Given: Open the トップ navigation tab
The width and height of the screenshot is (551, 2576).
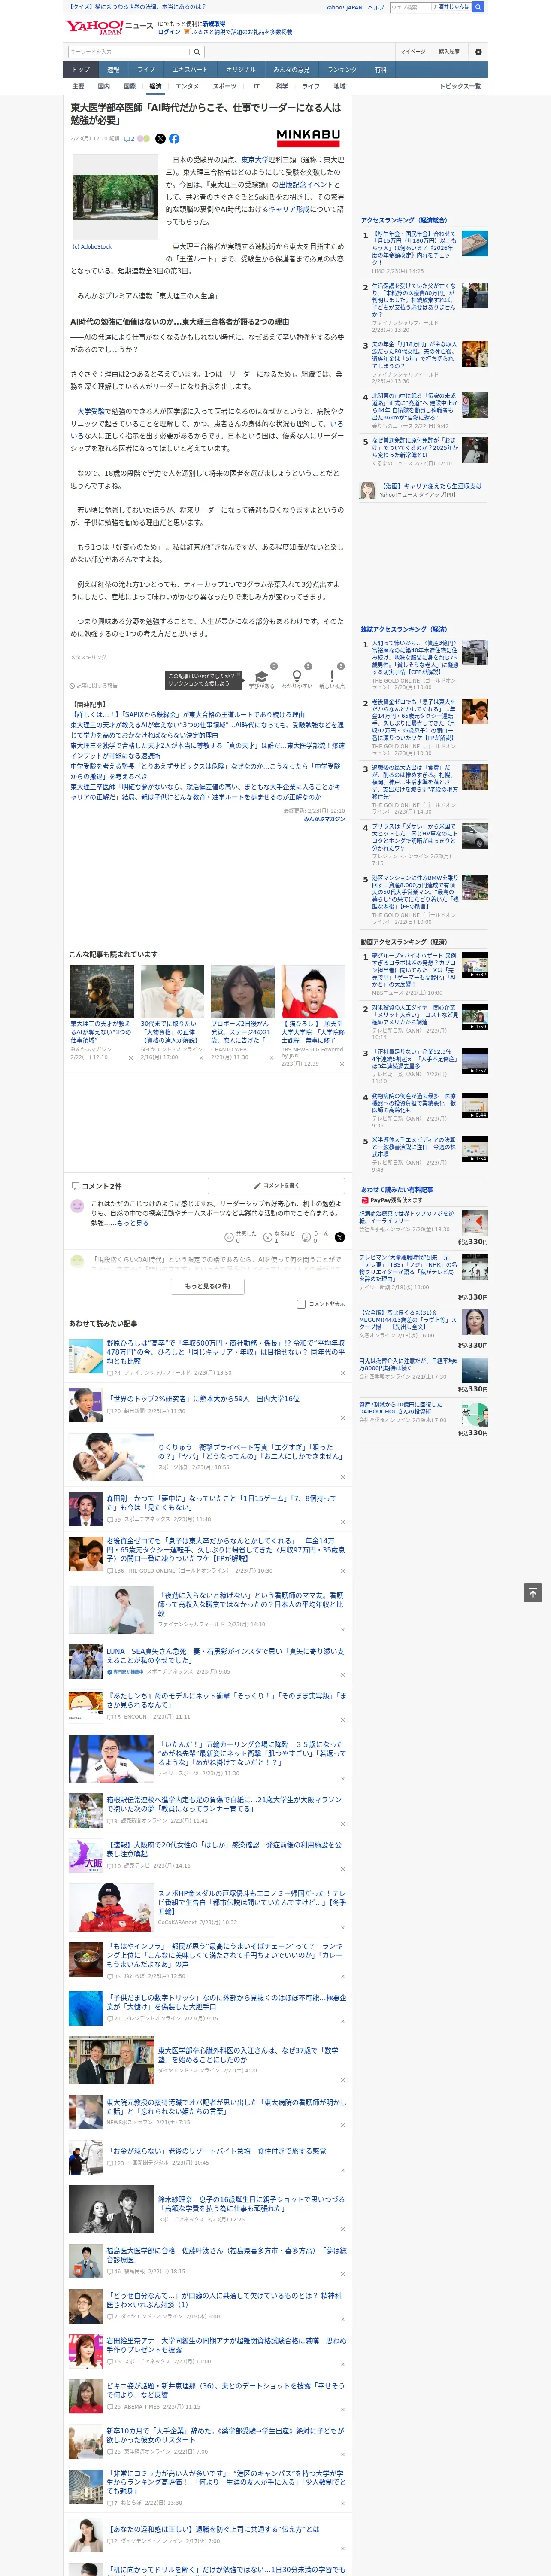Looking at the screenshot, I should point(81,70).
